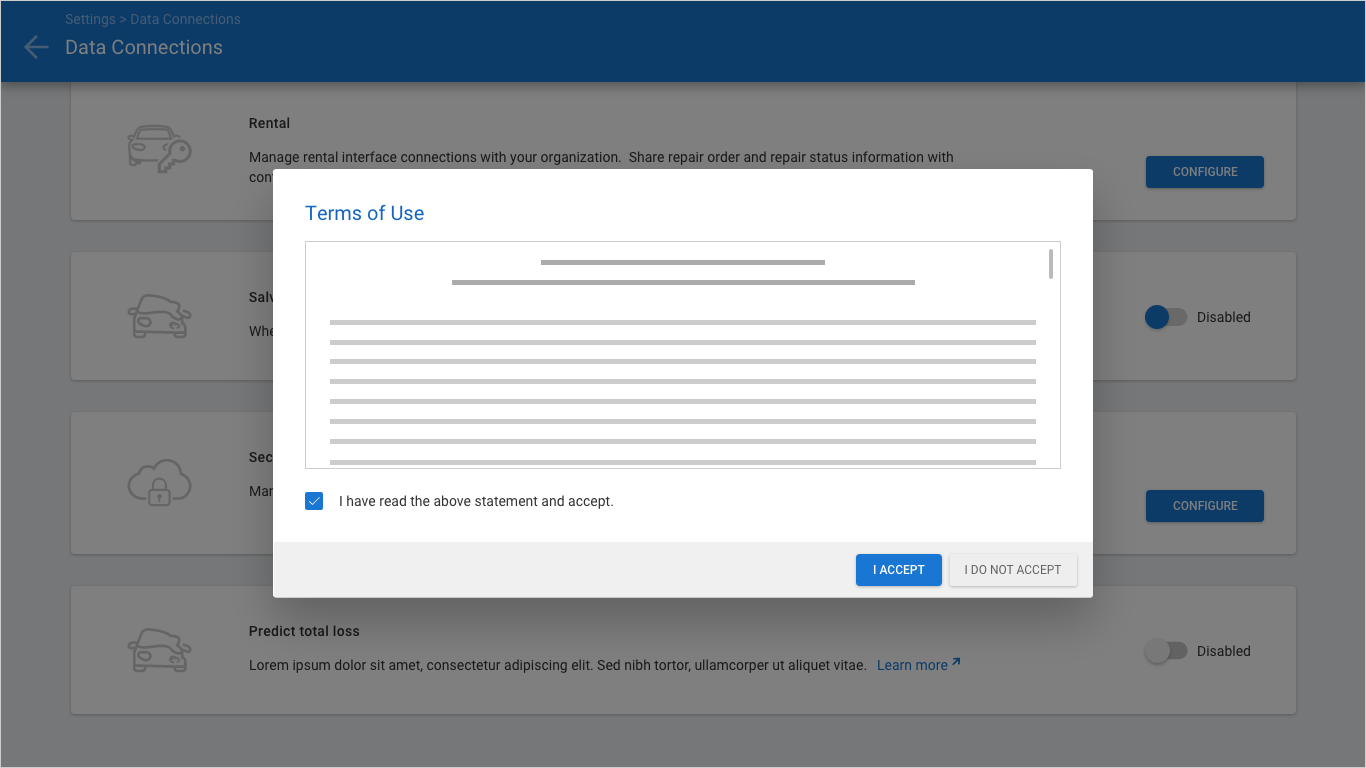The width and height of the screenshot is (1366, 768).
Task: Click the back arrow in header
Action: 36,47
